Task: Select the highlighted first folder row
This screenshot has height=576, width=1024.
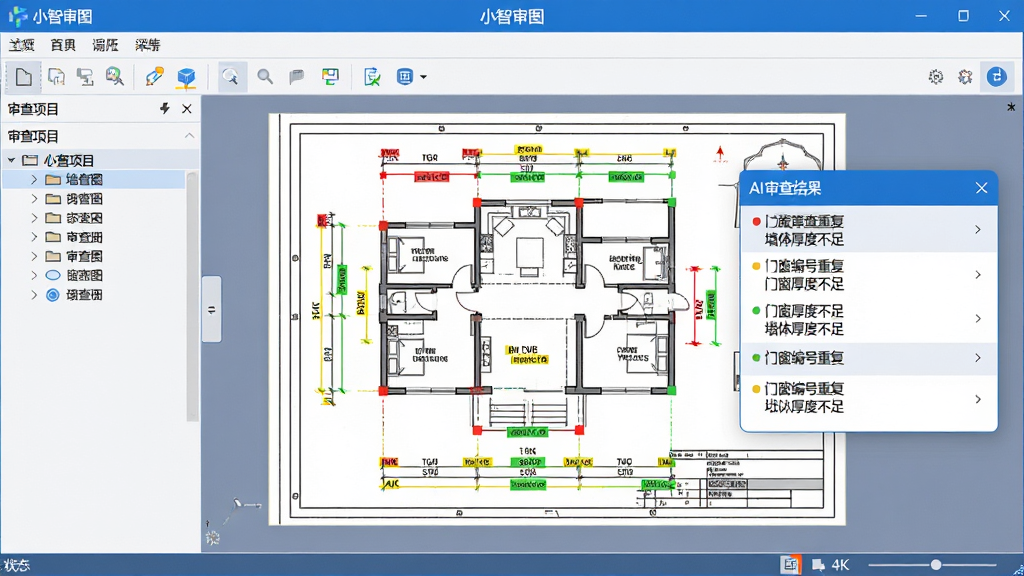Action: tap(94, 180)
